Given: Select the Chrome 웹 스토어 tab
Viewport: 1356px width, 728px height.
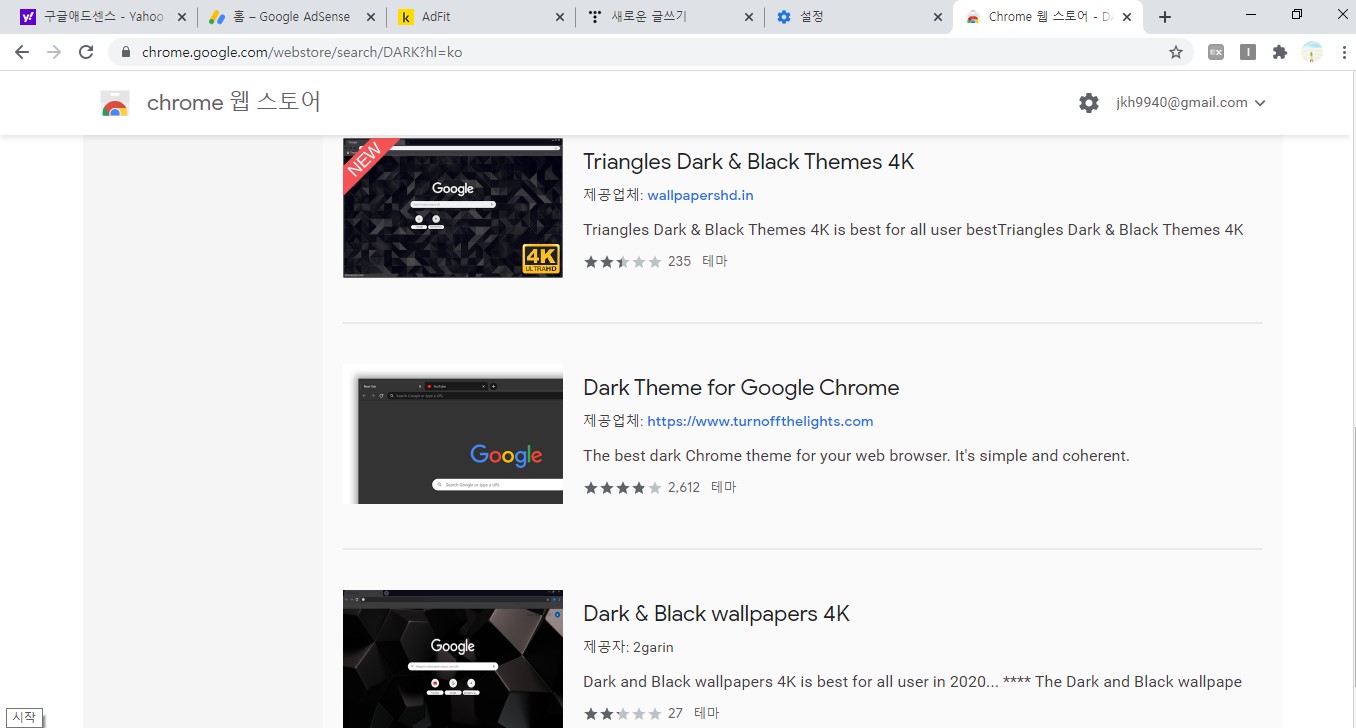Looking at the screenshot, I should [1047, 17].
